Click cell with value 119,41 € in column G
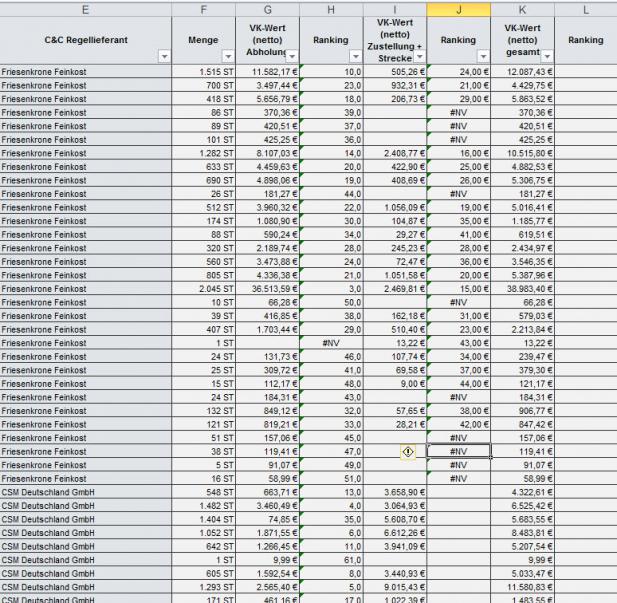 click(x=268, y=451)
